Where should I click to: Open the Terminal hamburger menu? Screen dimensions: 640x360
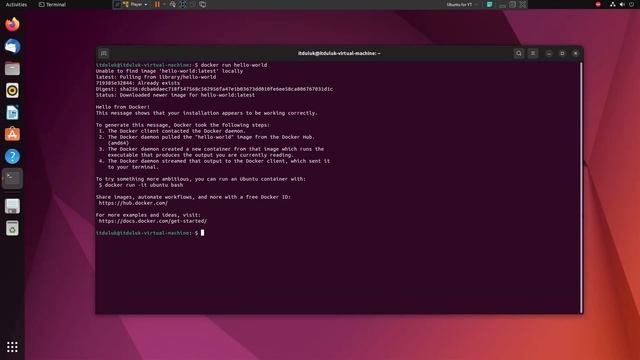pyautogui.click(x=533, y=53)
